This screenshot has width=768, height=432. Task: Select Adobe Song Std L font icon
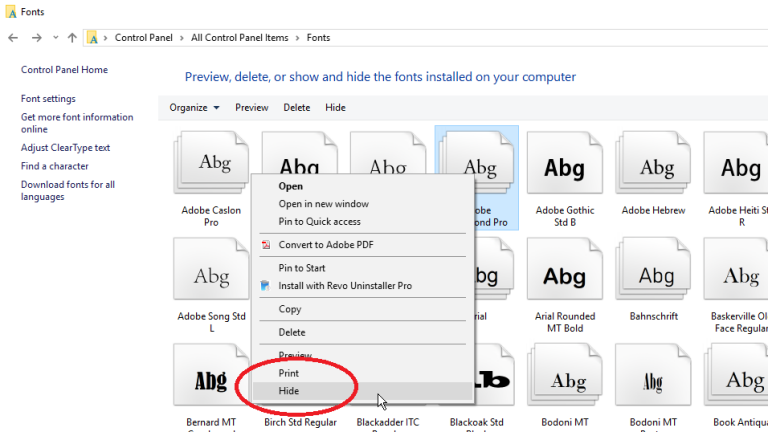[211, 269]
